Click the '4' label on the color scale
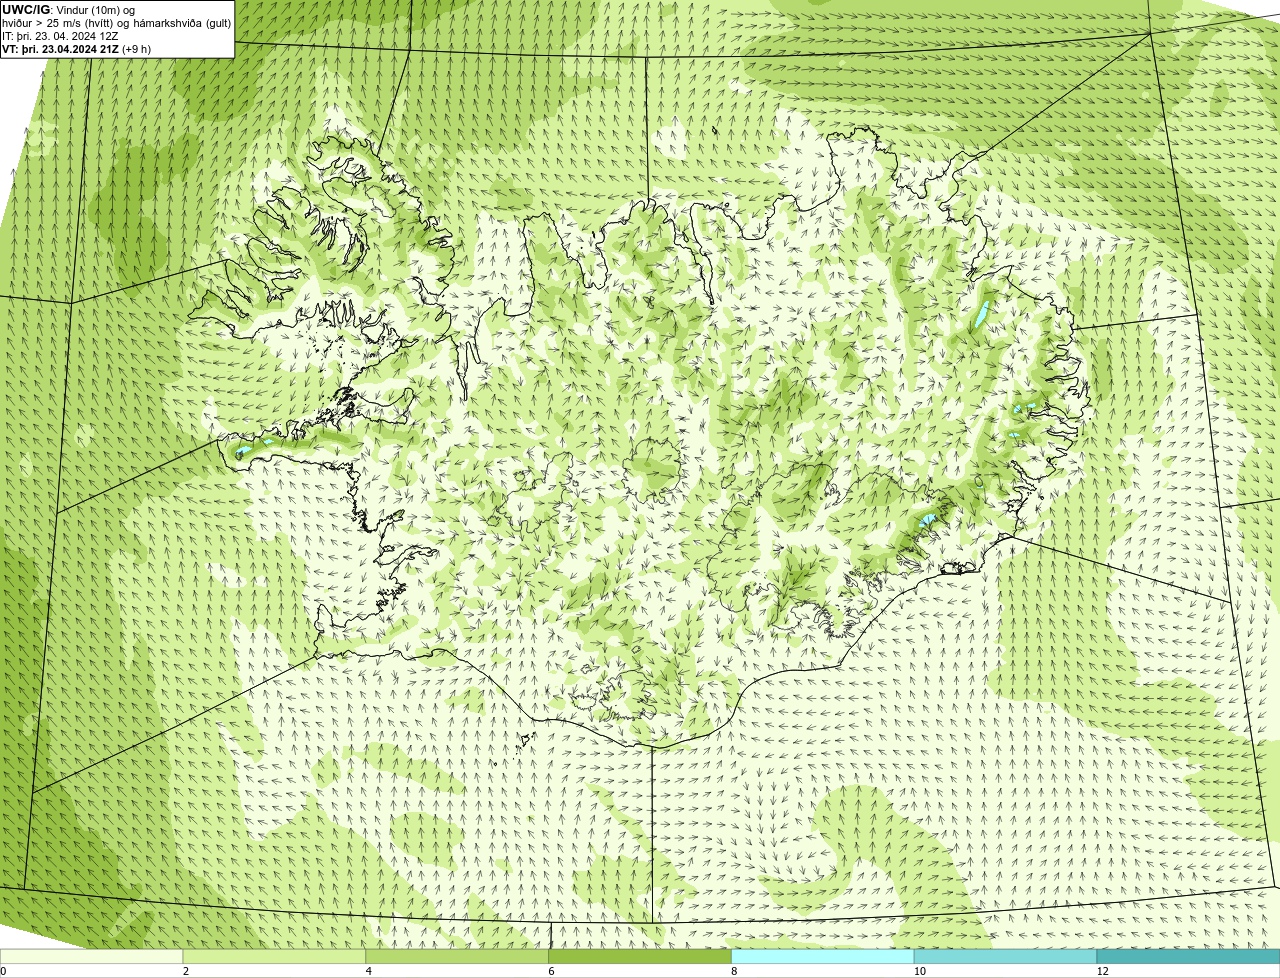The width and height of the screenshot is (1280, 978). pos(369,971)
